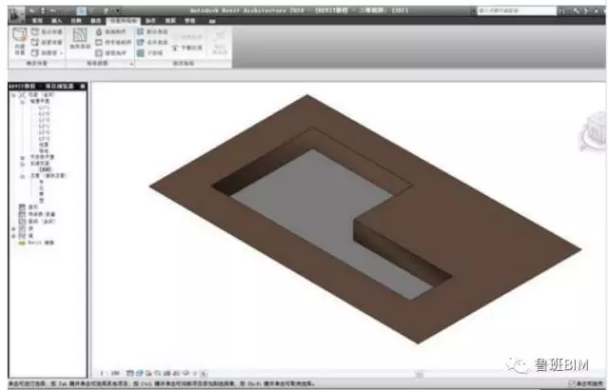The image size is (609, 390).
Task: Open the Revit application menu button
Action: point(17,14)
